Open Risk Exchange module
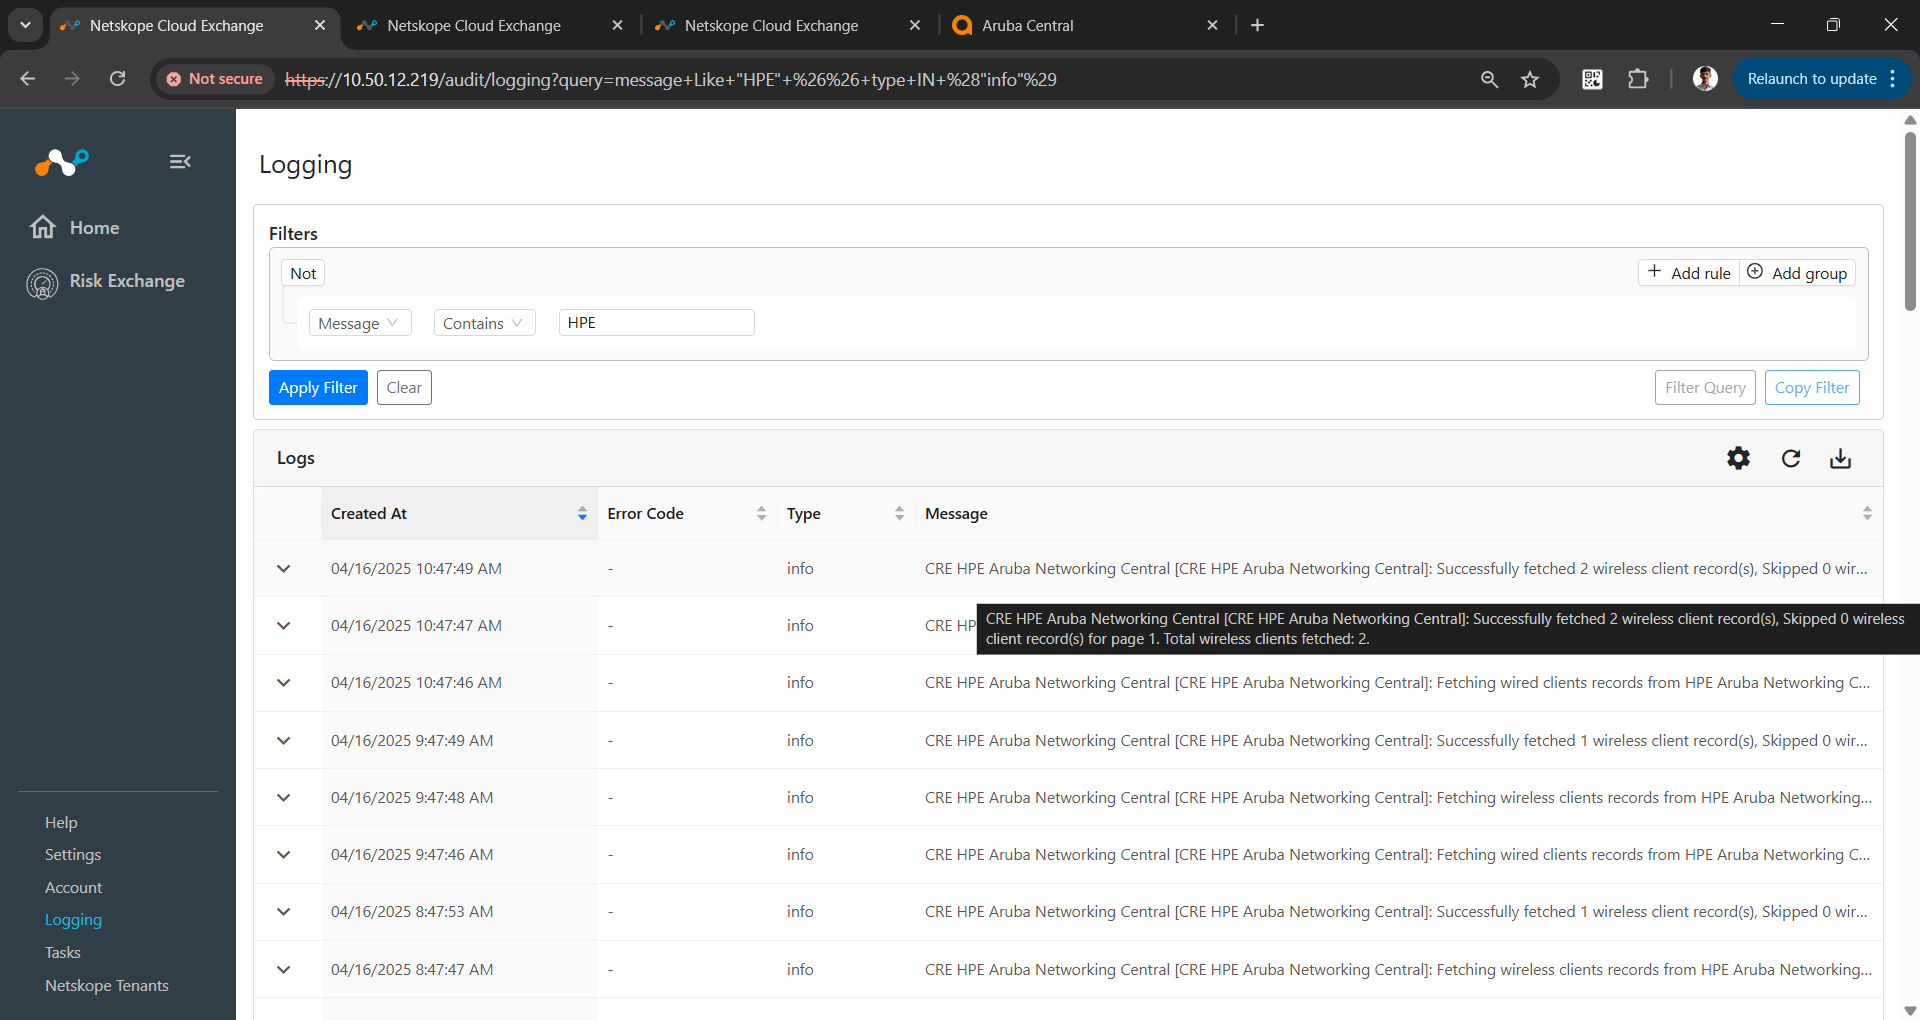This screenshot has height=1020, width=1920. click(127, 281)
